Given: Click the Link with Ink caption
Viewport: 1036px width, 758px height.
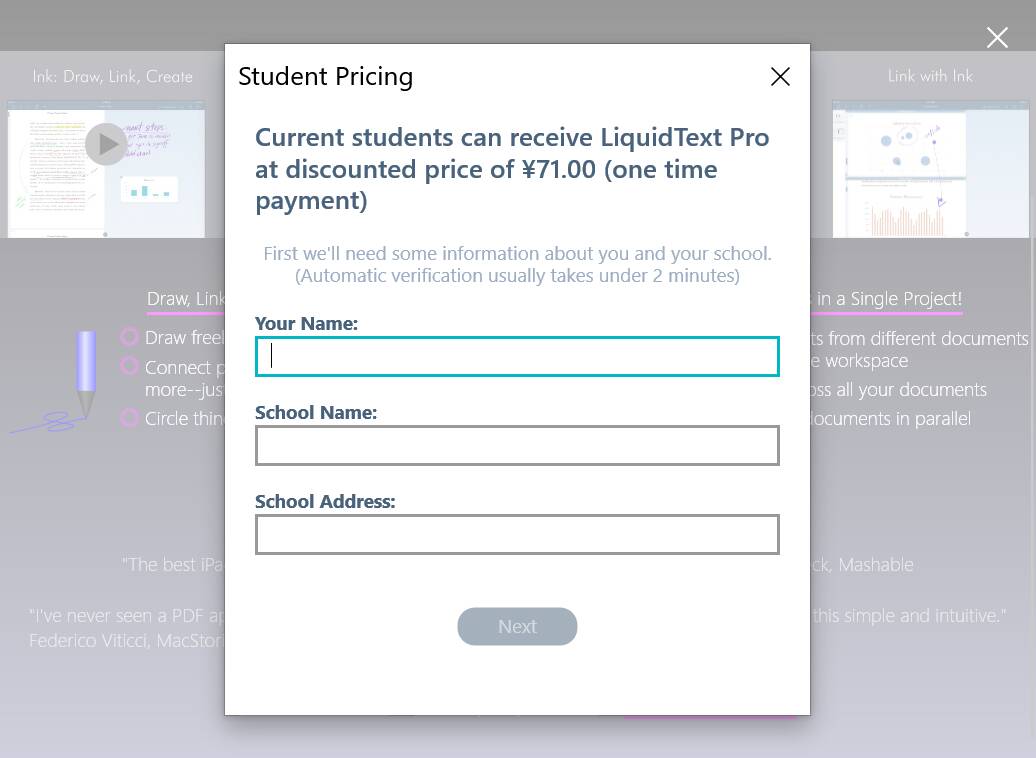Looking at the screenshot, I should (930, 77).
